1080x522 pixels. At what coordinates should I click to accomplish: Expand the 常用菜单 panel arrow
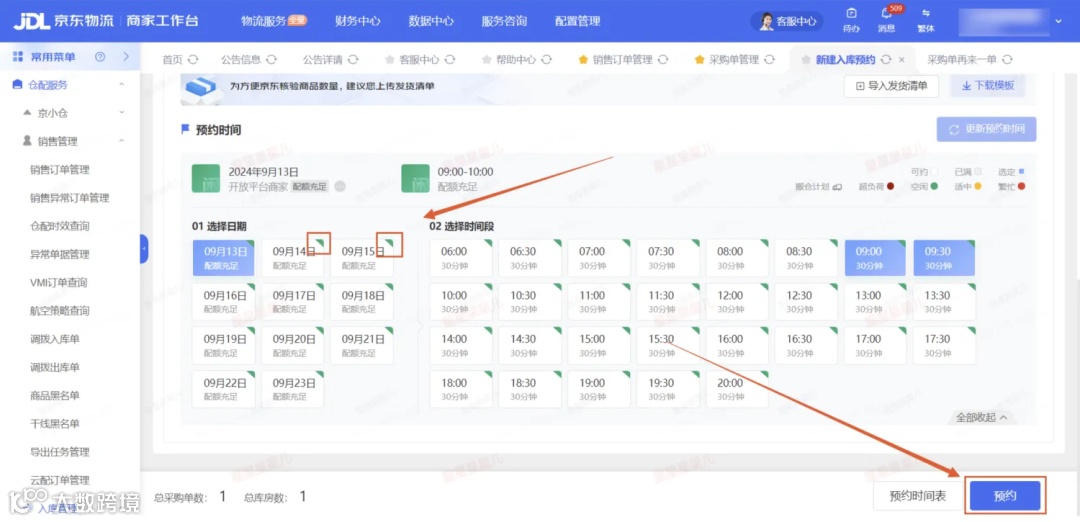tap(126, 56)
